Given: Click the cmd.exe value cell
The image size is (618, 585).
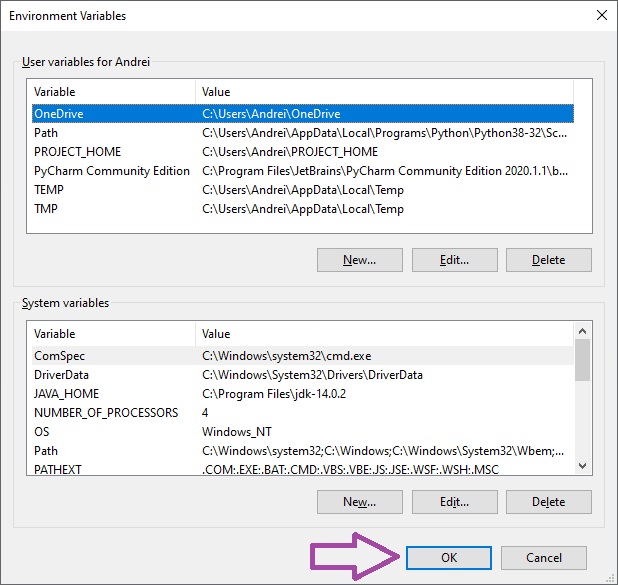Looking at the screenshot, I should (x=287, y=356).
